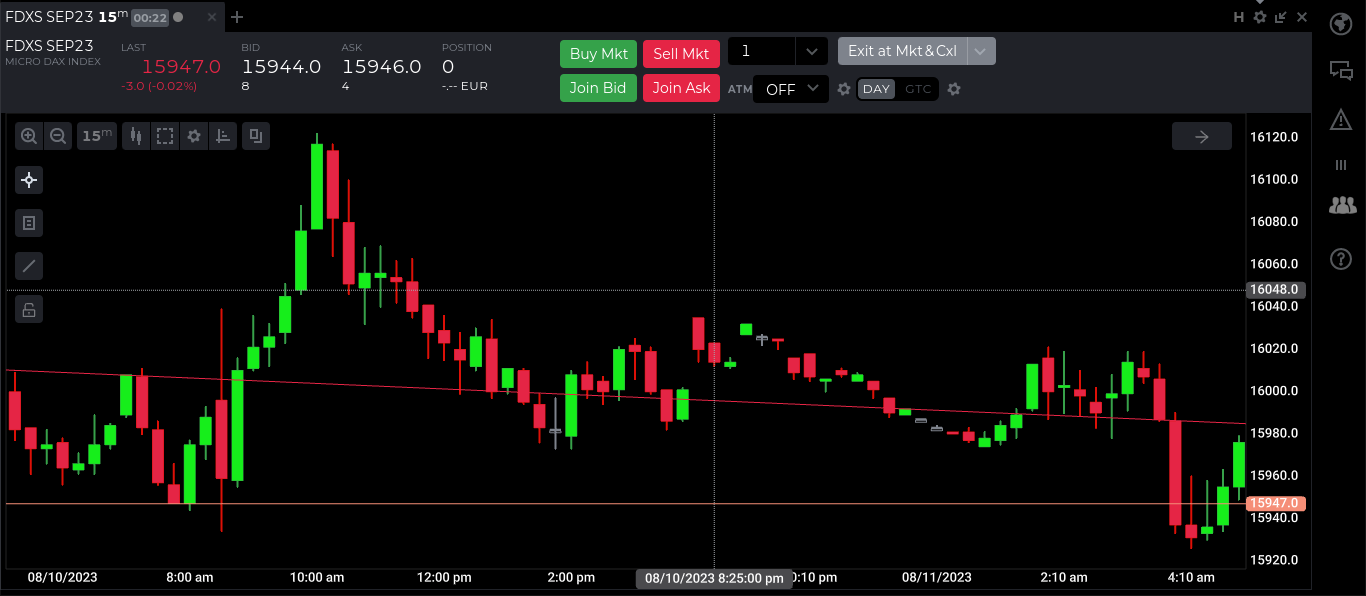Image resolution: width=1366 pixels, height=596 pixels.
Task: Click FDXS SEP23 symbol name in header
Action: (x=50, y=46)
